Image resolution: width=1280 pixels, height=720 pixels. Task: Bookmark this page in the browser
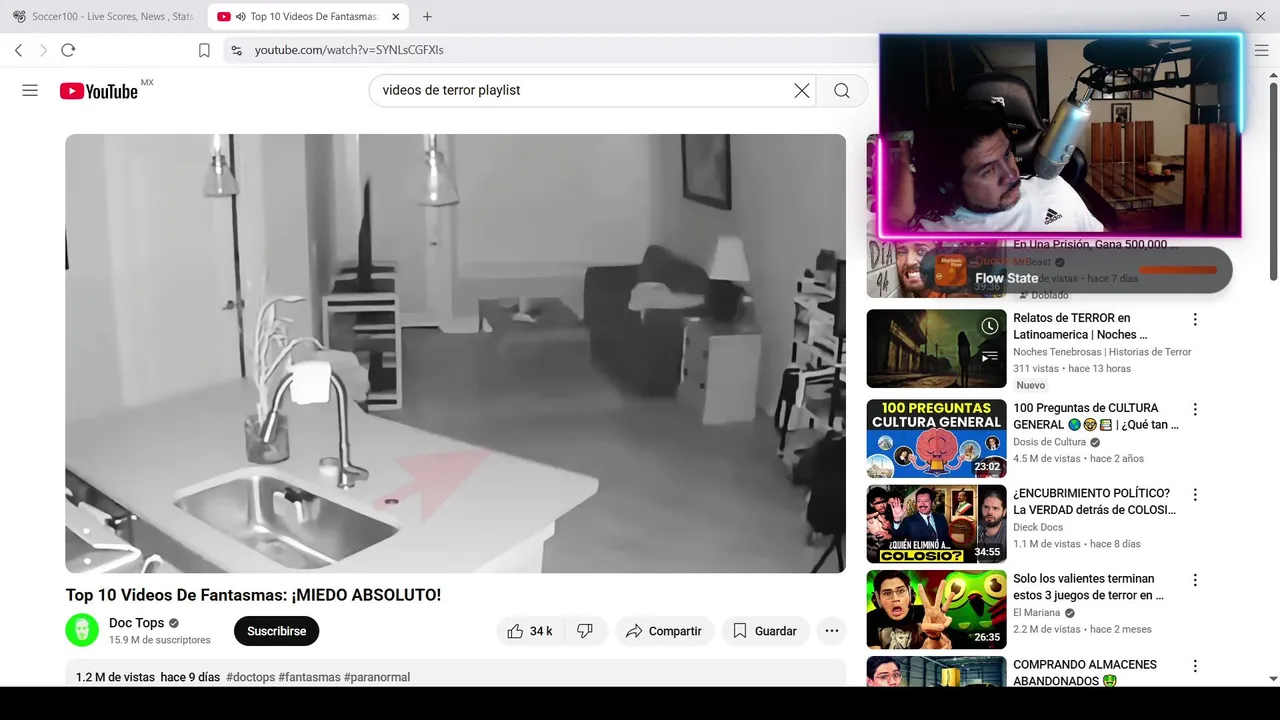tap(204, 50)
